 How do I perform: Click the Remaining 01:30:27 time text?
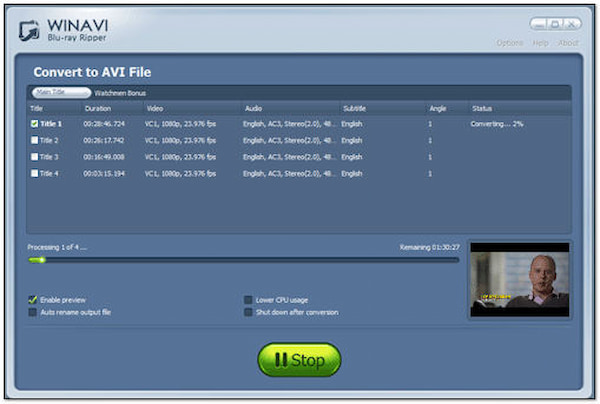[429, 247]
